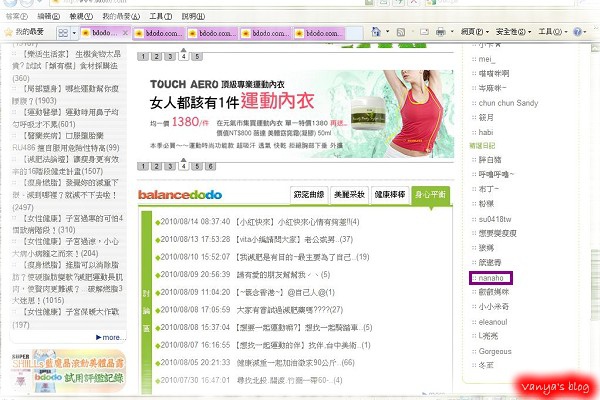This screenshot has height=400, width=600.
Task: Open diary author eleanoul
Action: (x=493, y=322)
